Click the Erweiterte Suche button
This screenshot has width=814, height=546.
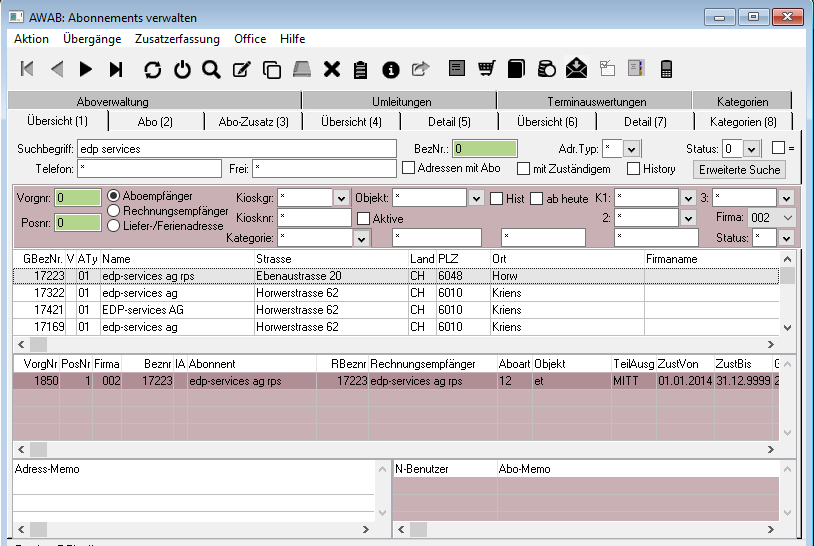pyautogui.click(x=740, y=169)
